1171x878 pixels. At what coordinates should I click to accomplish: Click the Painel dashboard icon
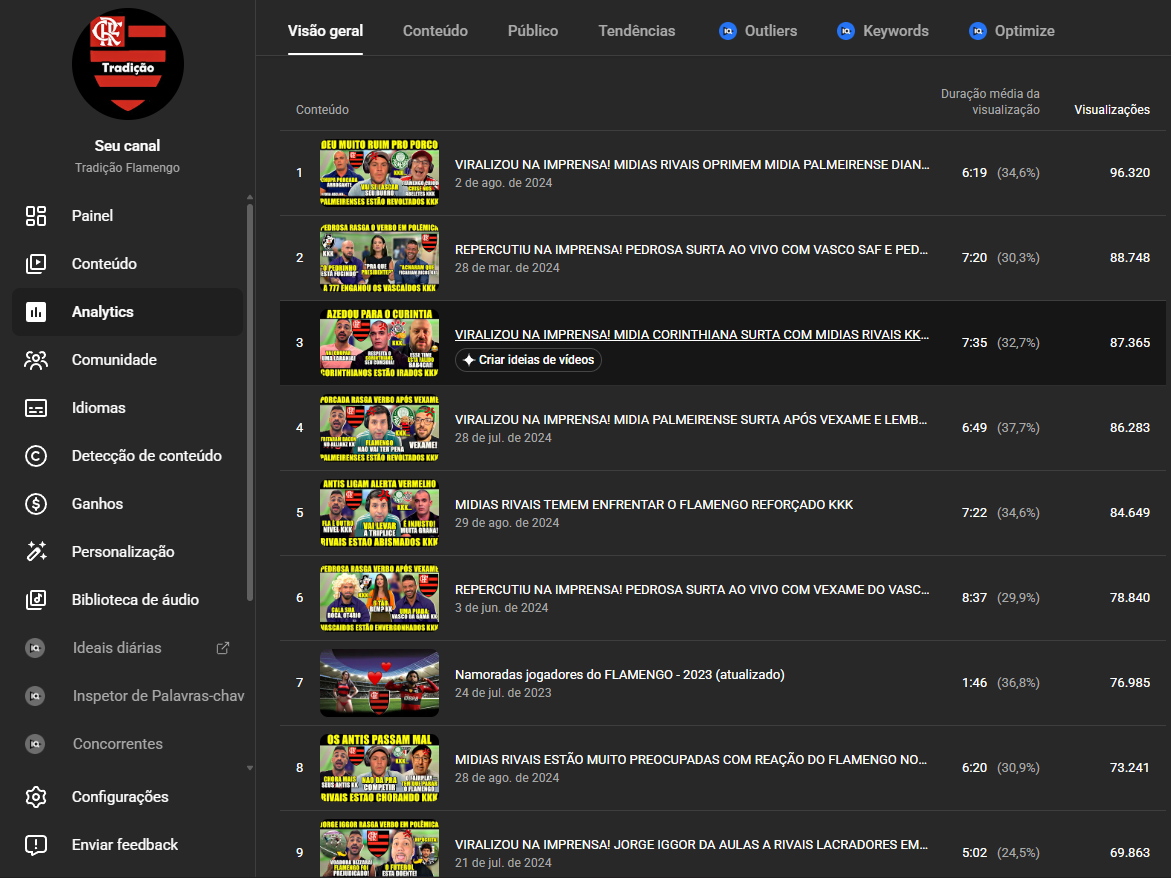point(36,216)
